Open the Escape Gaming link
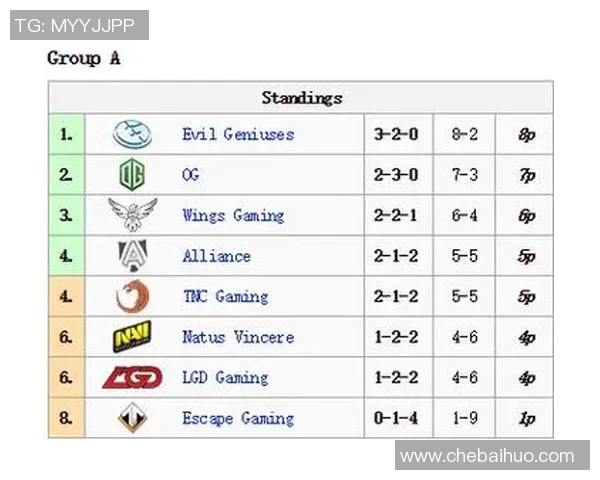This screenshot has height=480, width=600. coord(238,418)
